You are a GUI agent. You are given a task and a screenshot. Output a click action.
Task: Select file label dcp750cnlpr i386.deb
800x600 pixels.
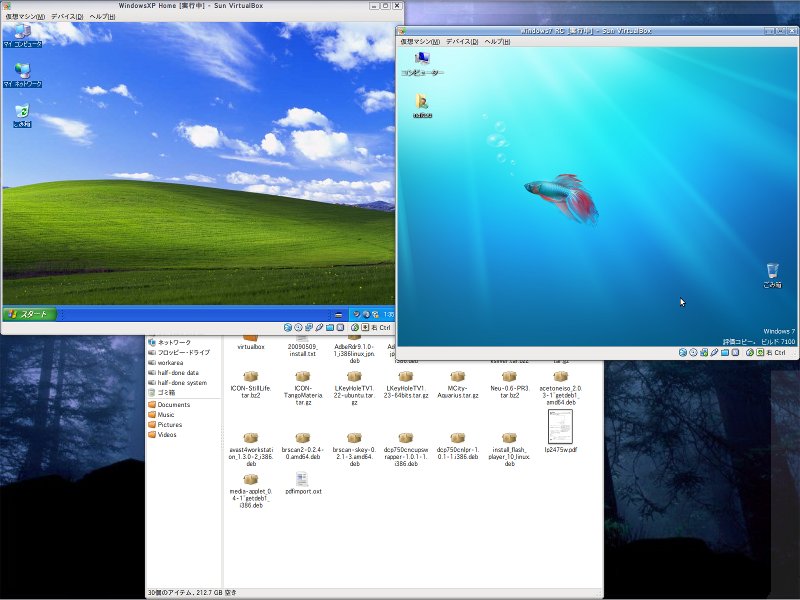[x=458, y=453]
